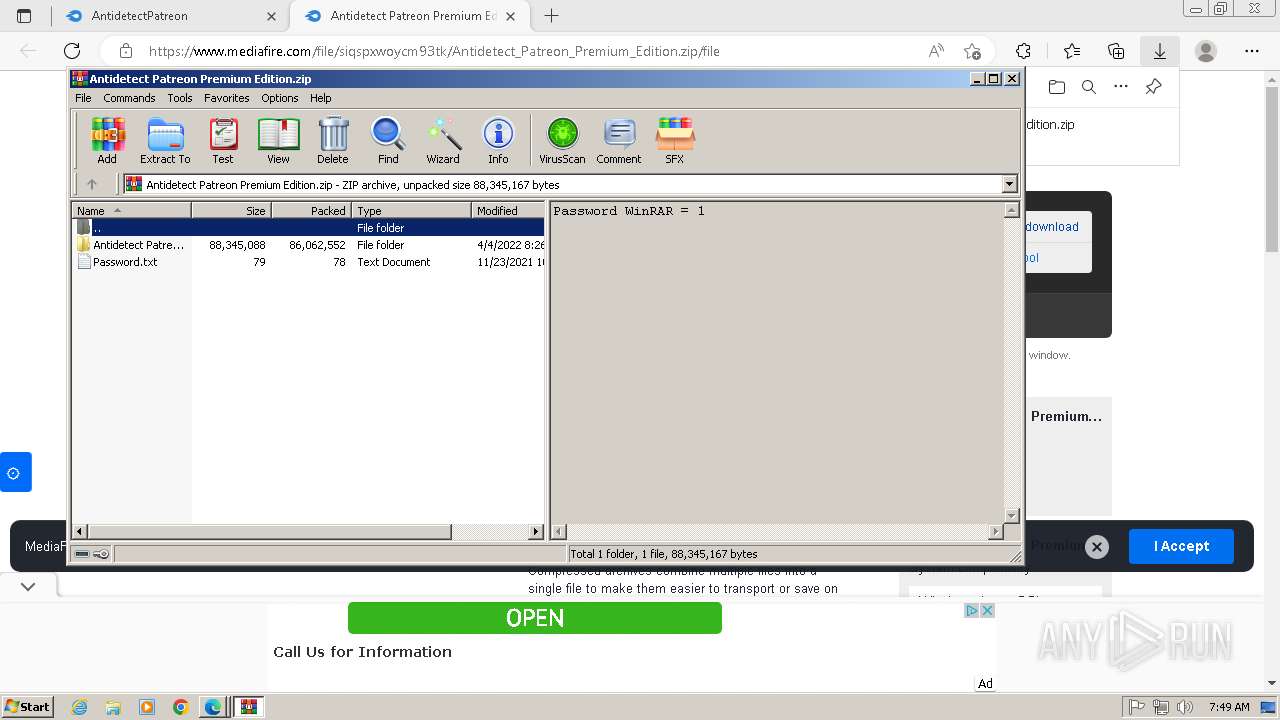
Task: Click the browser address bar URL
Action: pyautogui.click(x=434, y=51)
